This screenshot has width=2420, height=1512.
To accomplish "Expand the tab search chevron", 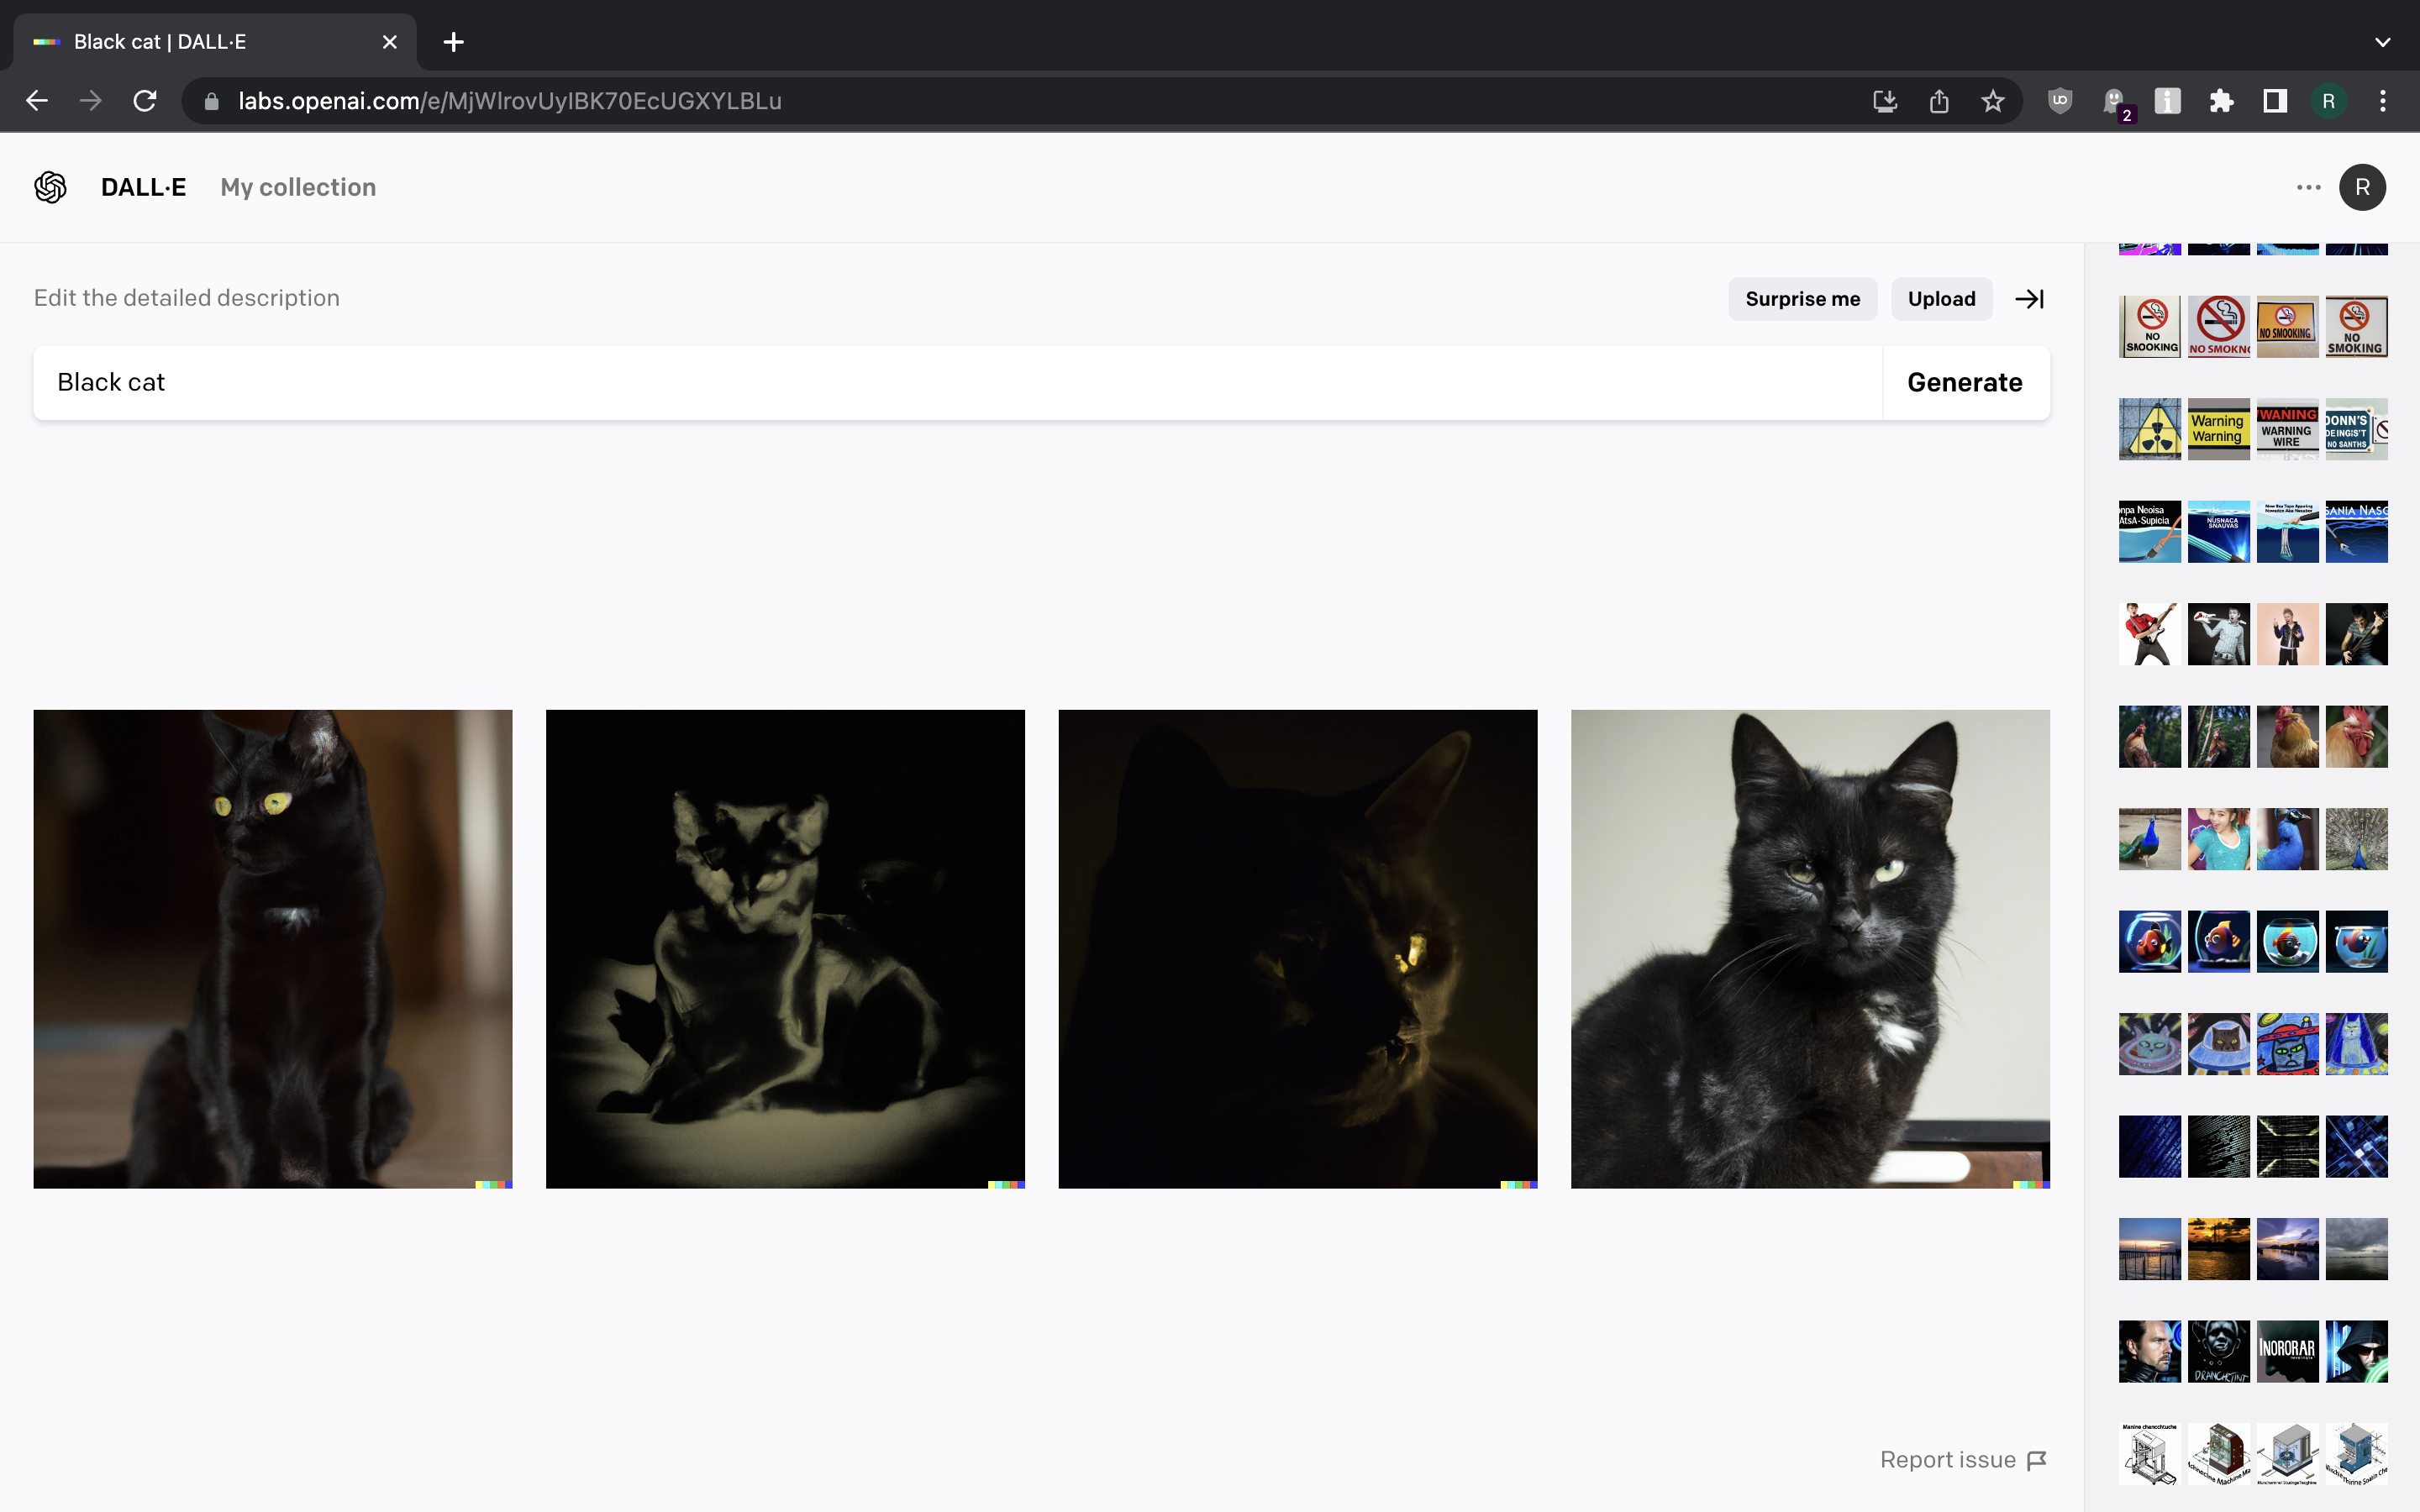I will tap(2382, 42).
